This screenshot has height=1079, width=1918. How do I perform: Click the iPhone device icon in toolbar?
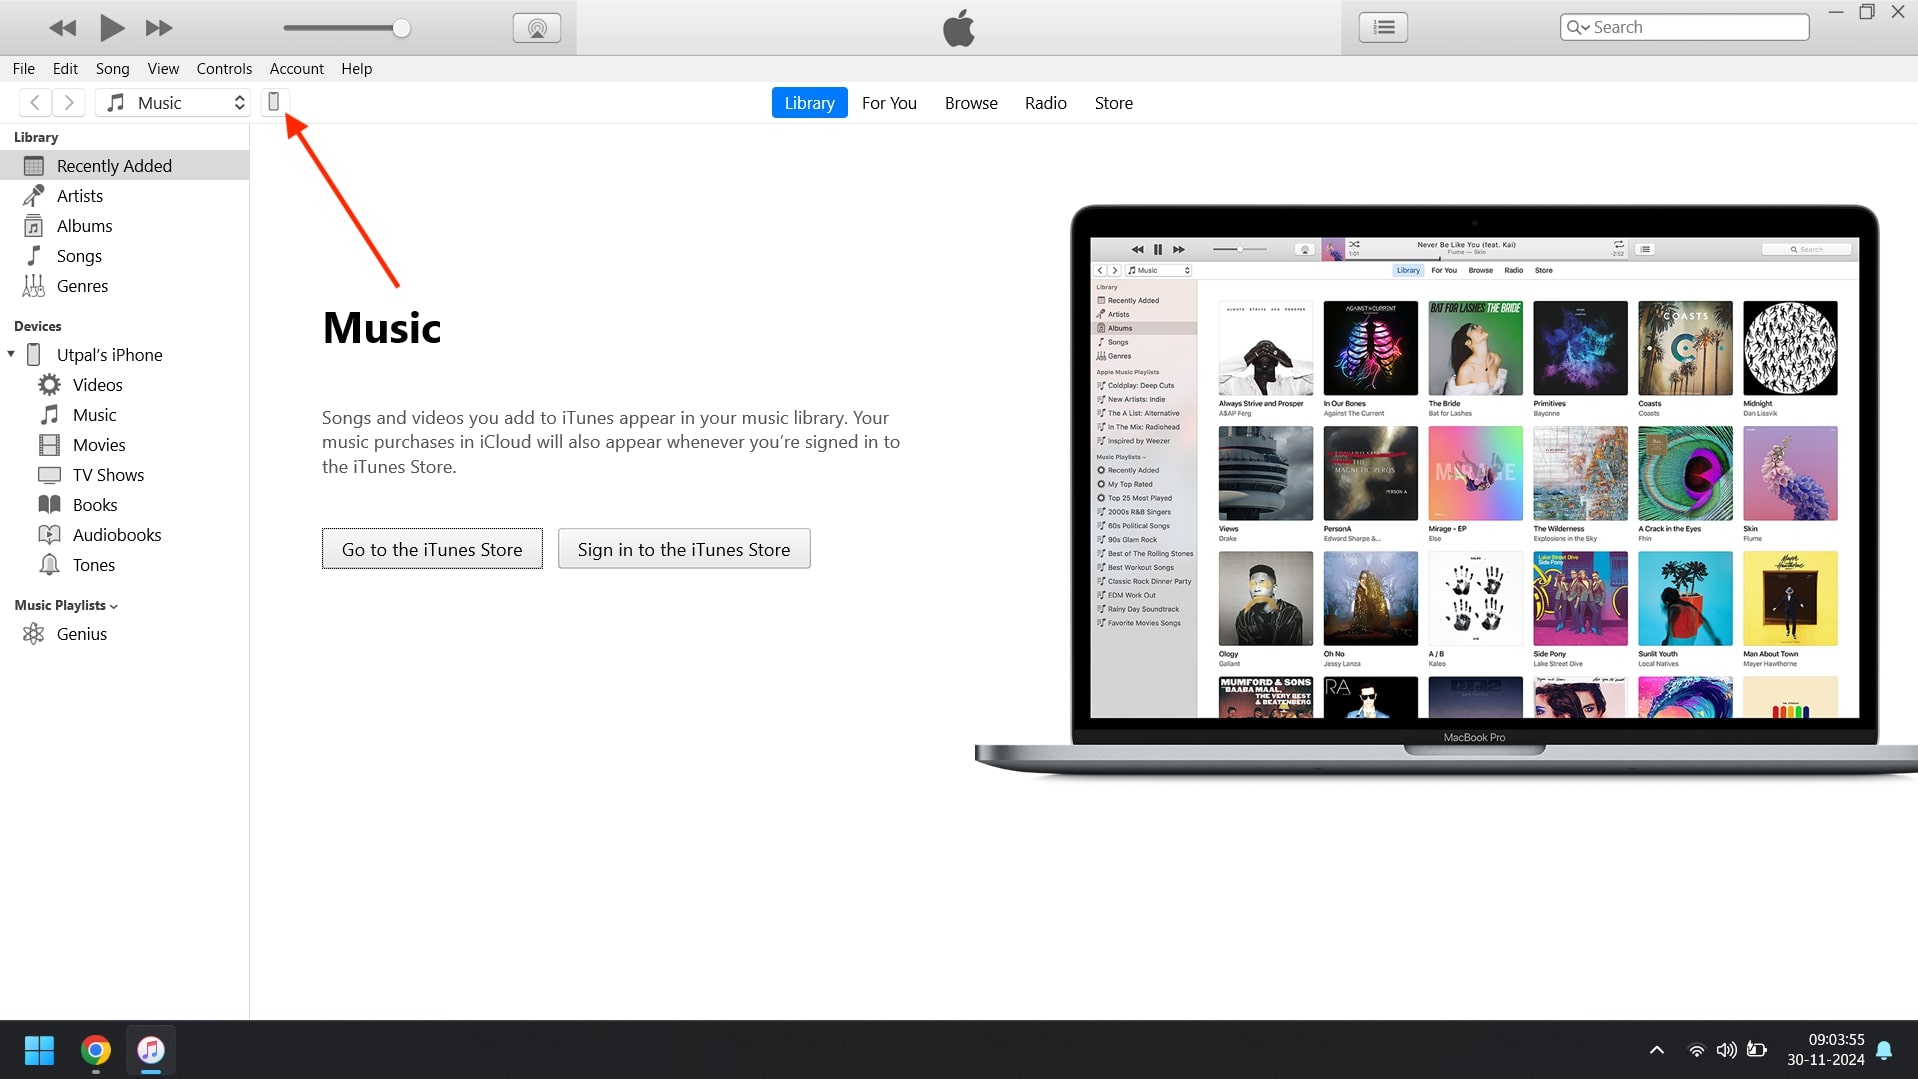[274, 102]
